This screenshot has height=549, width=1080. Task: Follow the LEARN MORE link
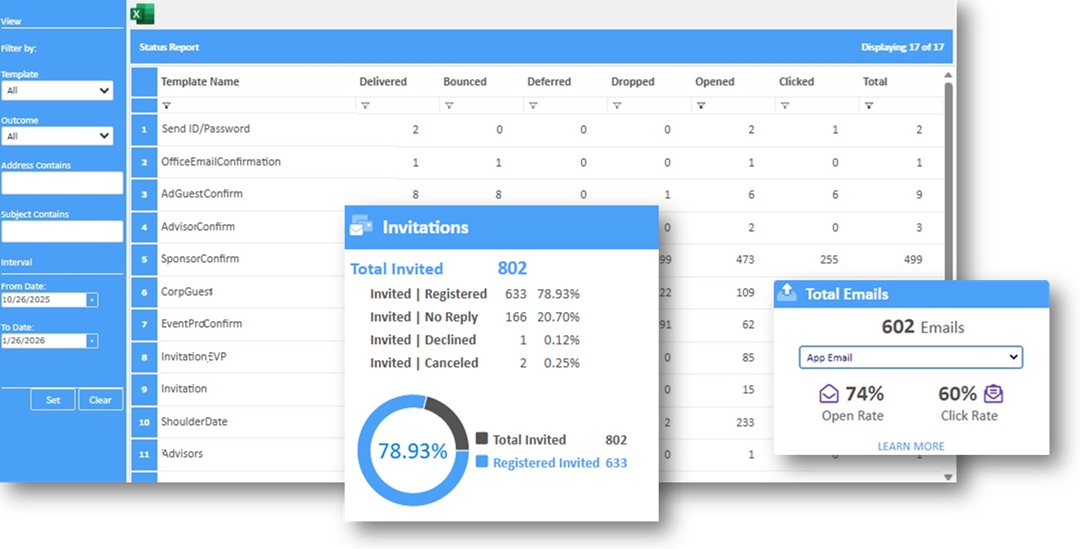[910, 446]
